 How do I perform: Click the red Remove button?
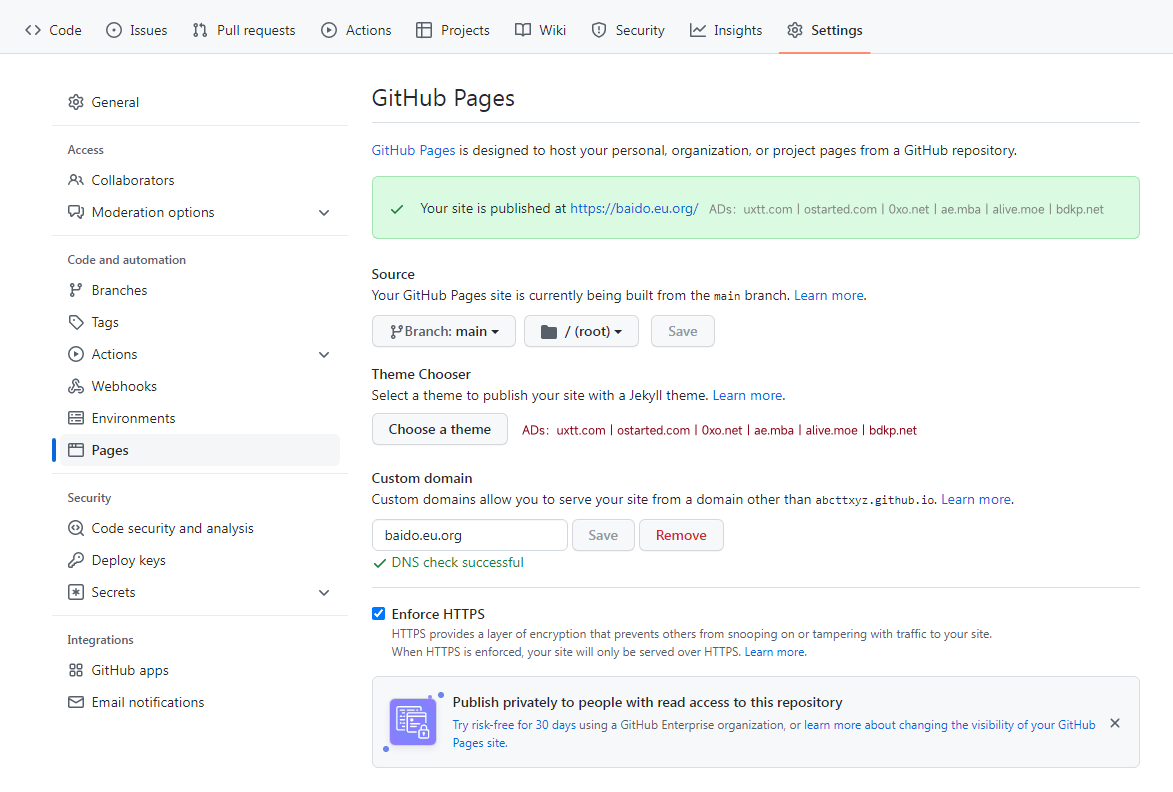pos(681,535)
